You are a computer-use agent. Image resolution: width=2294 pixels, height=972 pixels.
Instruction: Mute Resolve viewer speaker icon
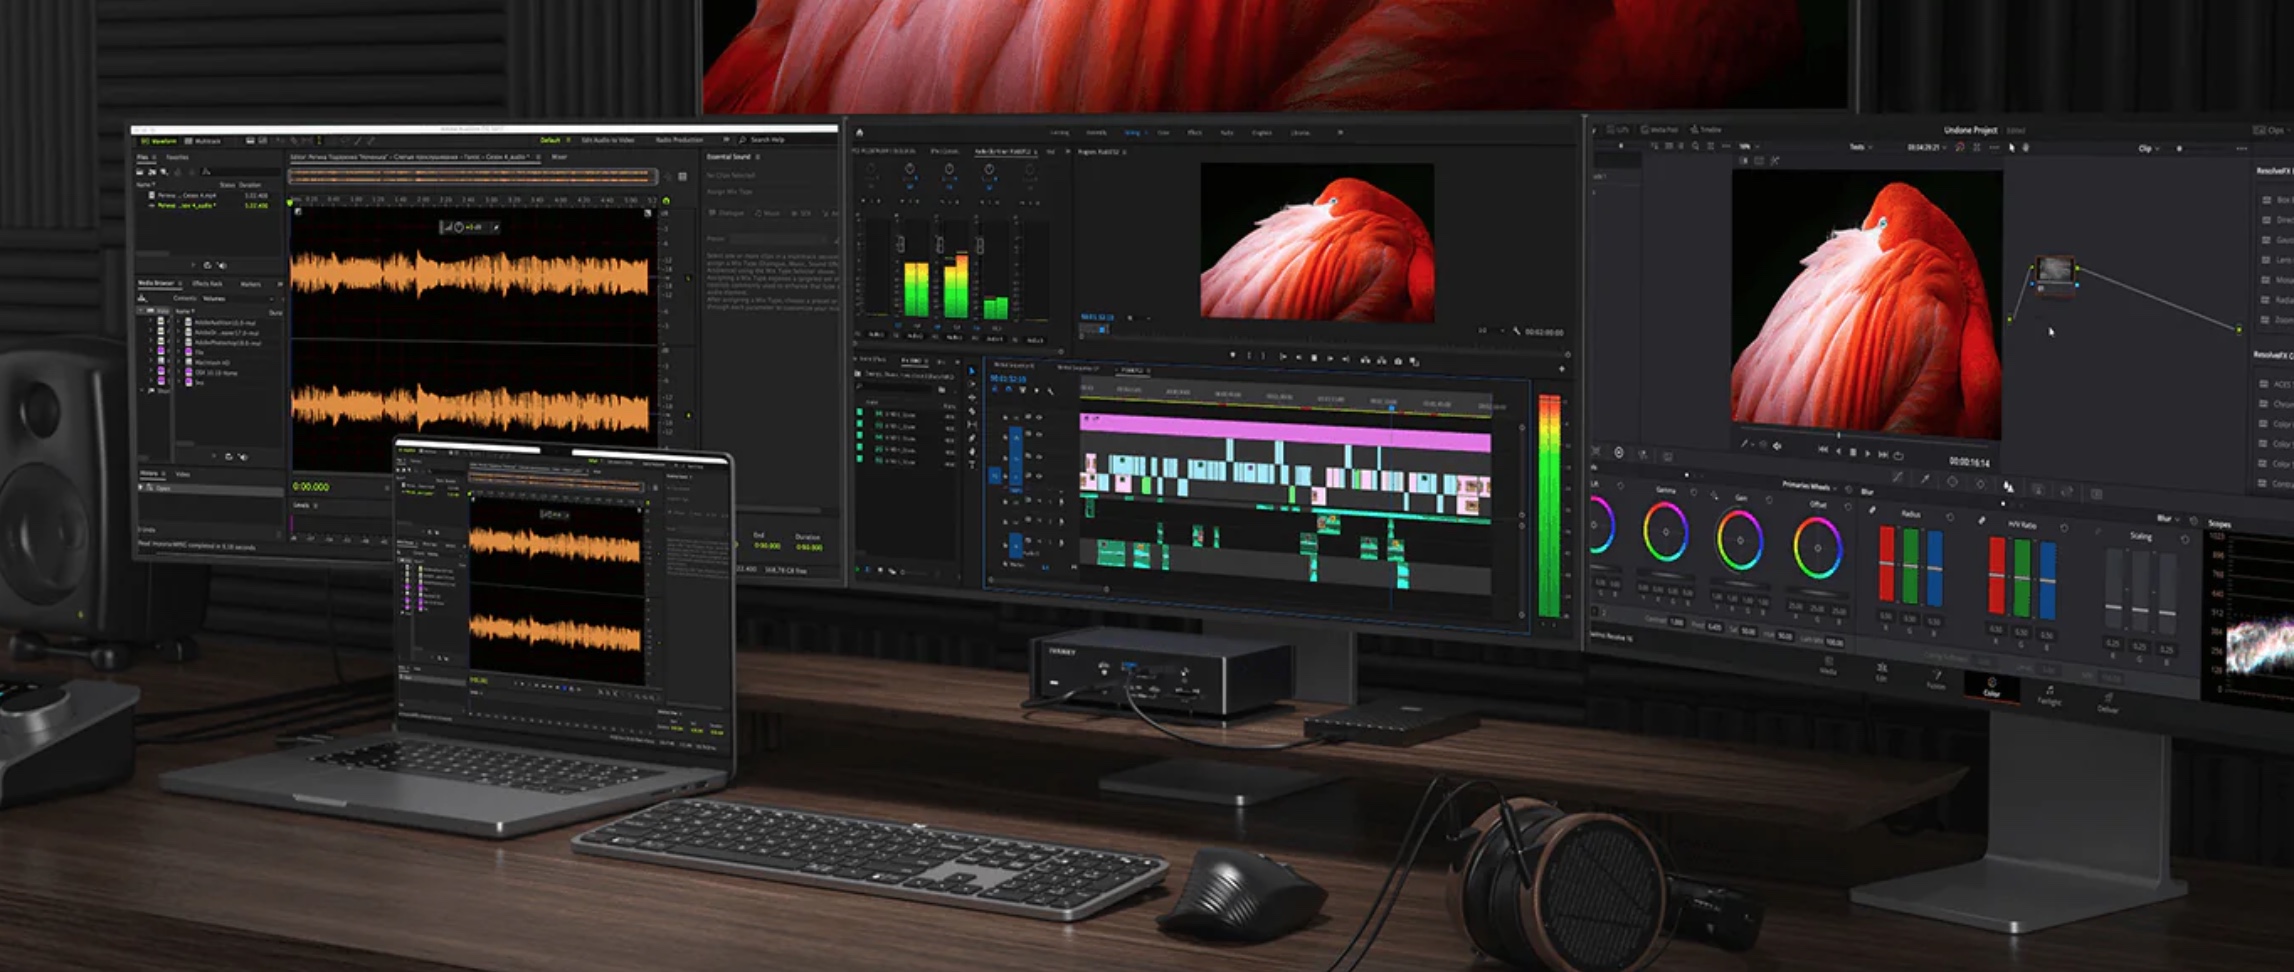coord(1777,446)
